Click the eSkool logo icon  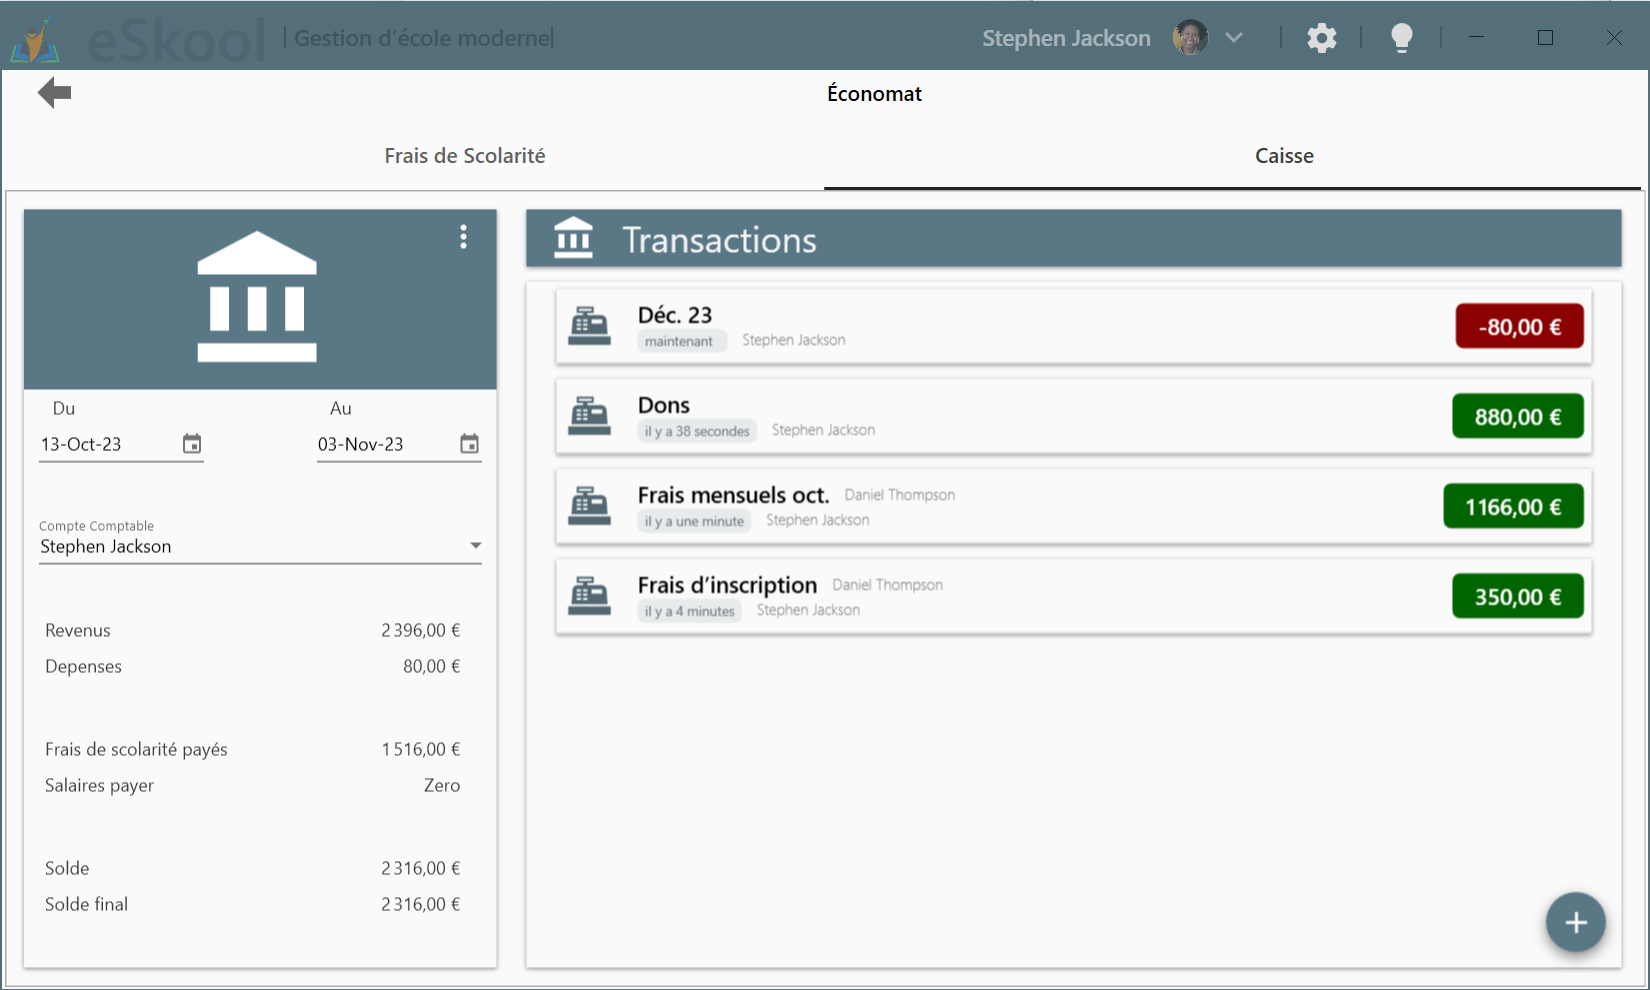click(36, 40)
